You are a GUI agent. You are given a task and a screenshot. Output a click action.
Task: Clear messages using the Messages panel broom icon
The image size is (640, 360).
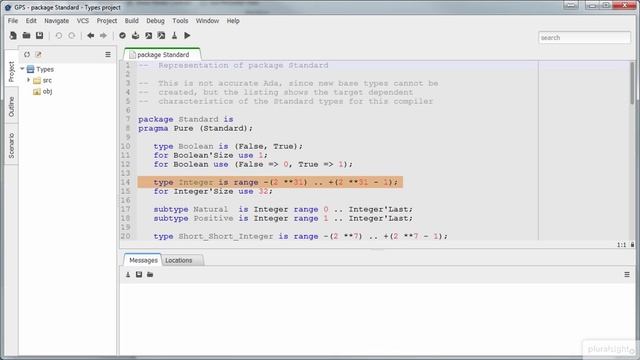click(x=128, y=275)
